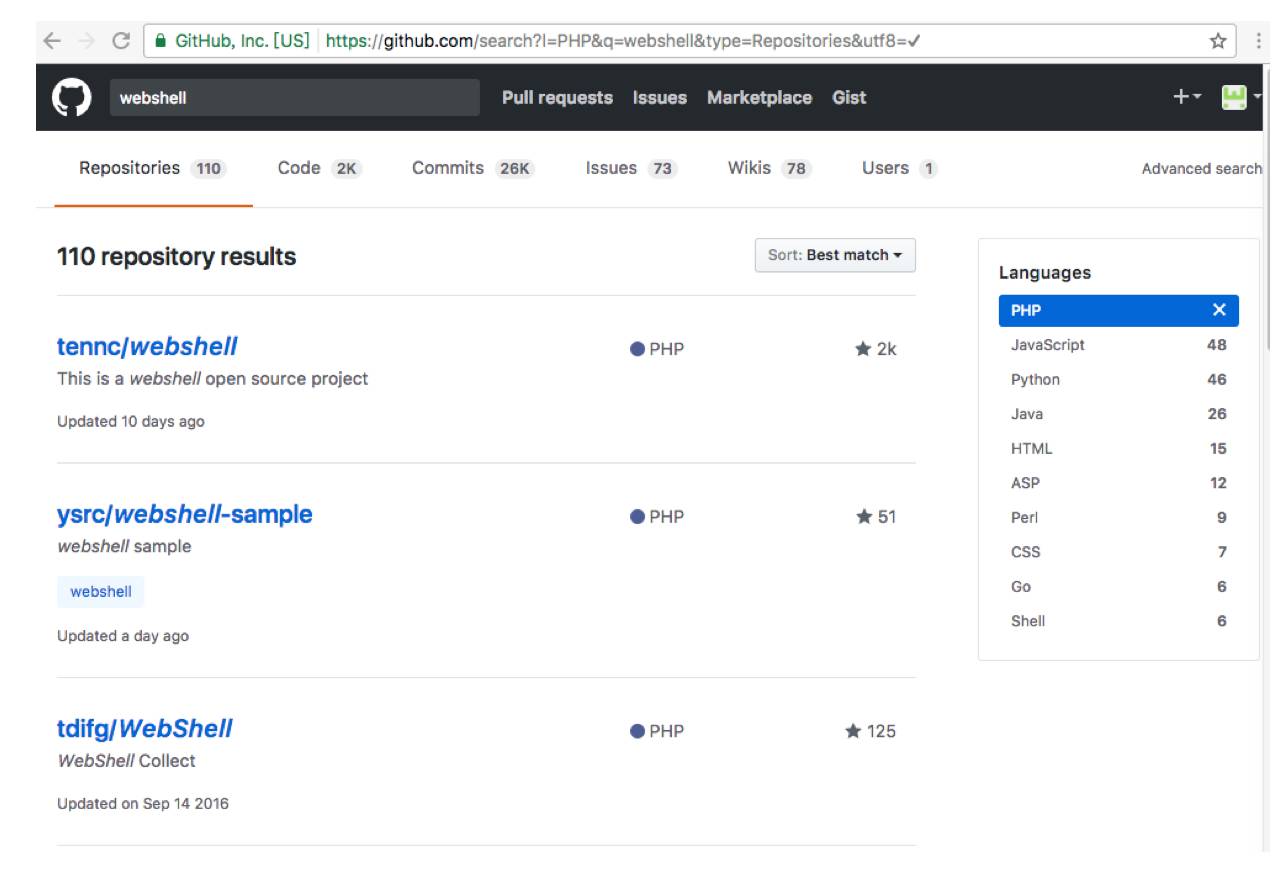Open the browser's three-dot menu

[x=1259, y=41]
